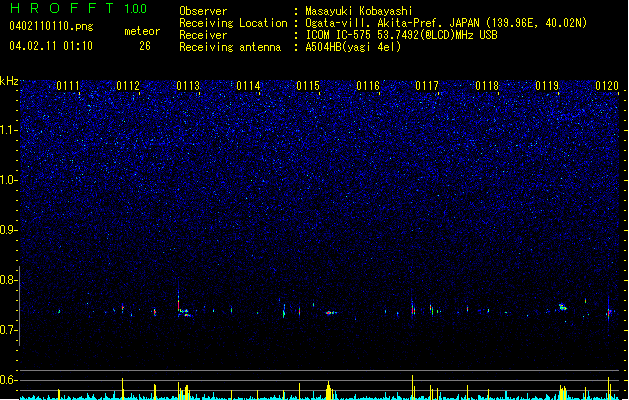Click the date stamp 04.02.11 01:10
This screenshot has height=400, width=629.
click(51, 46)
